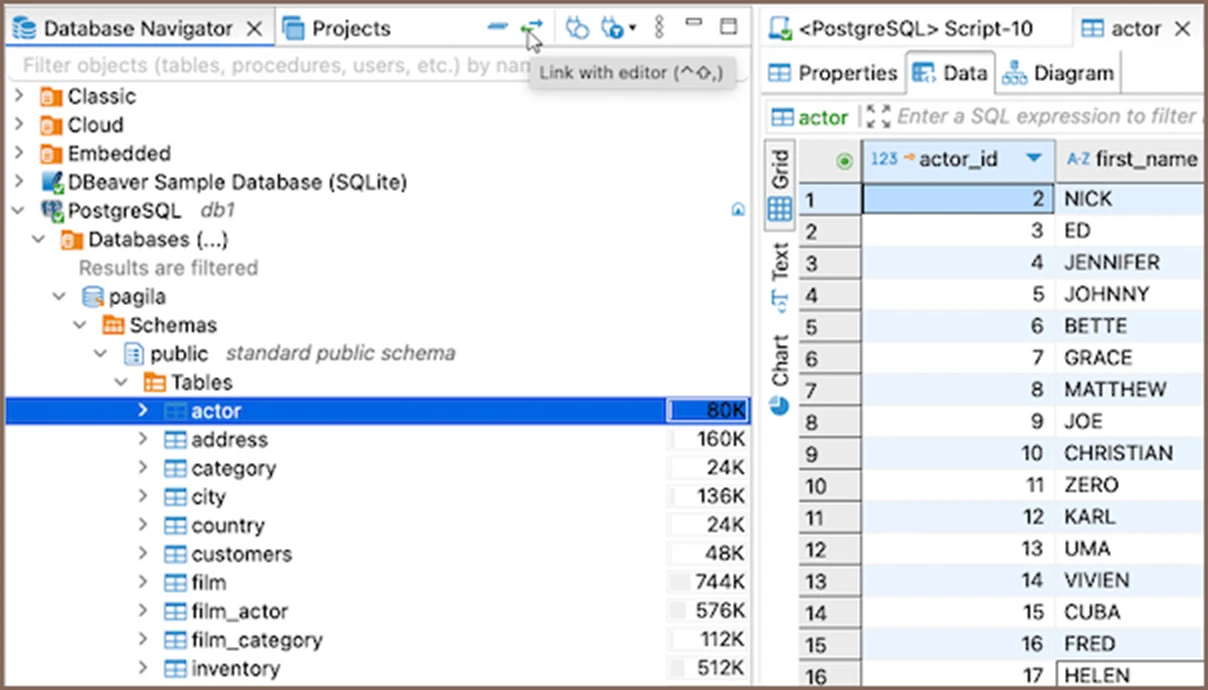Open the PostgreSQL Script-10 editor tab
The width and height of the screenshot is (1208, 690).
pyautogui.click(x=914, y=28)
